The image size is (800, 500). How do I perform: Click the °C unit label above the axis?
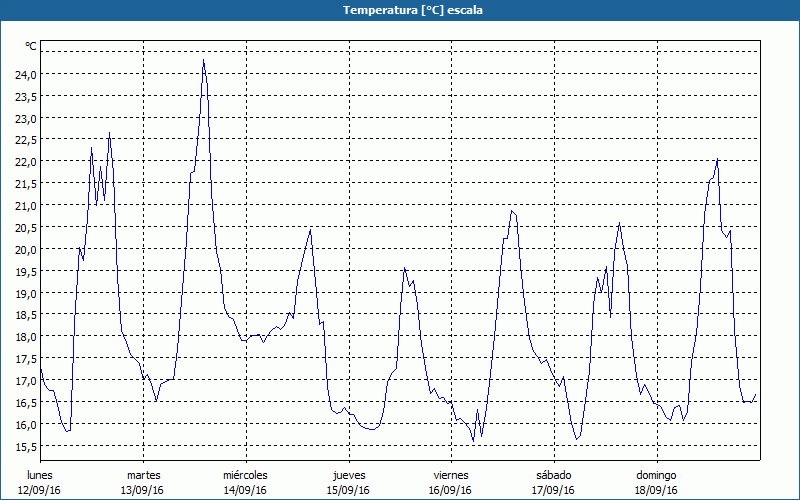tap(31, 47)
